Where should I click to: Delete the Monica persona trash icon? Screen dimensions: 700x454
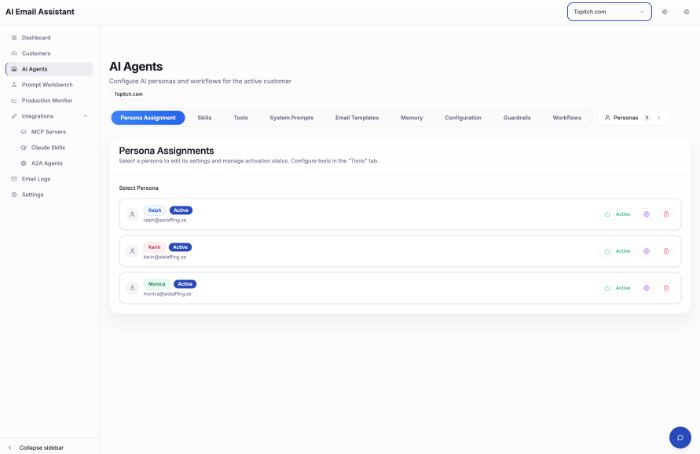pos(666,288)
